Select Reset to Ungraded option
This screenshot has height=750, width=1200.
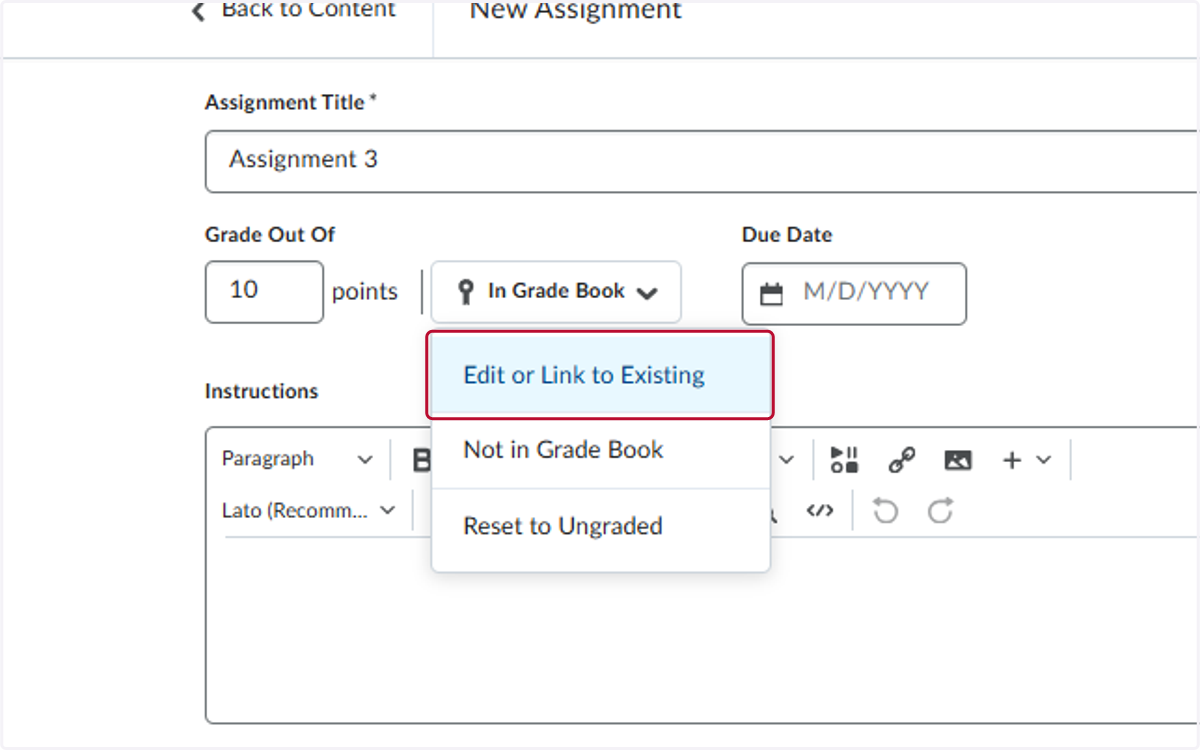(x=600, y=526)
